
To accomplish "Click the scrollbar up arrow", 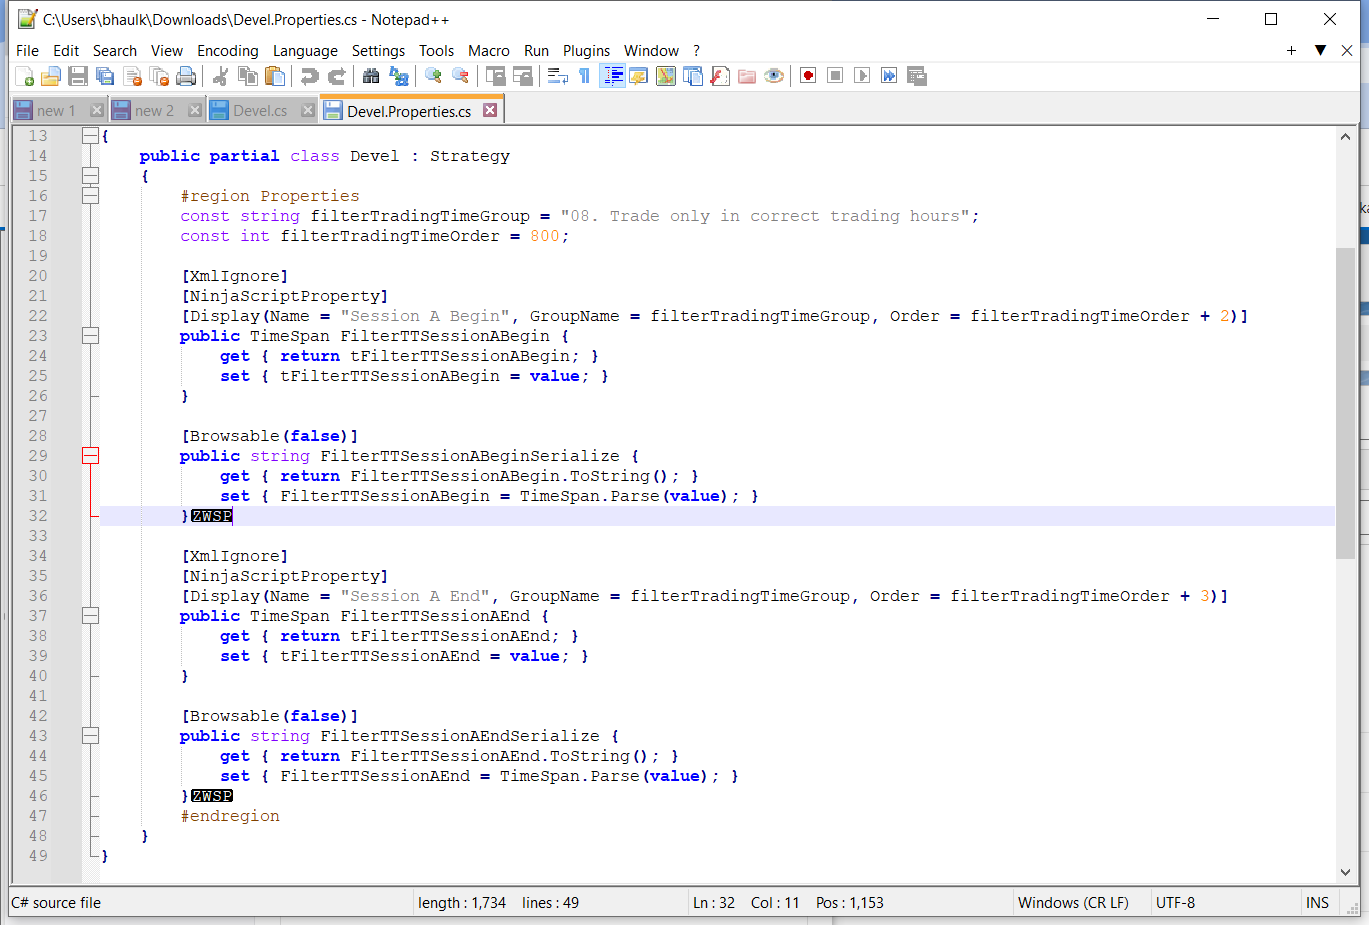I will pyautogui.click(x=1345, y=137).
